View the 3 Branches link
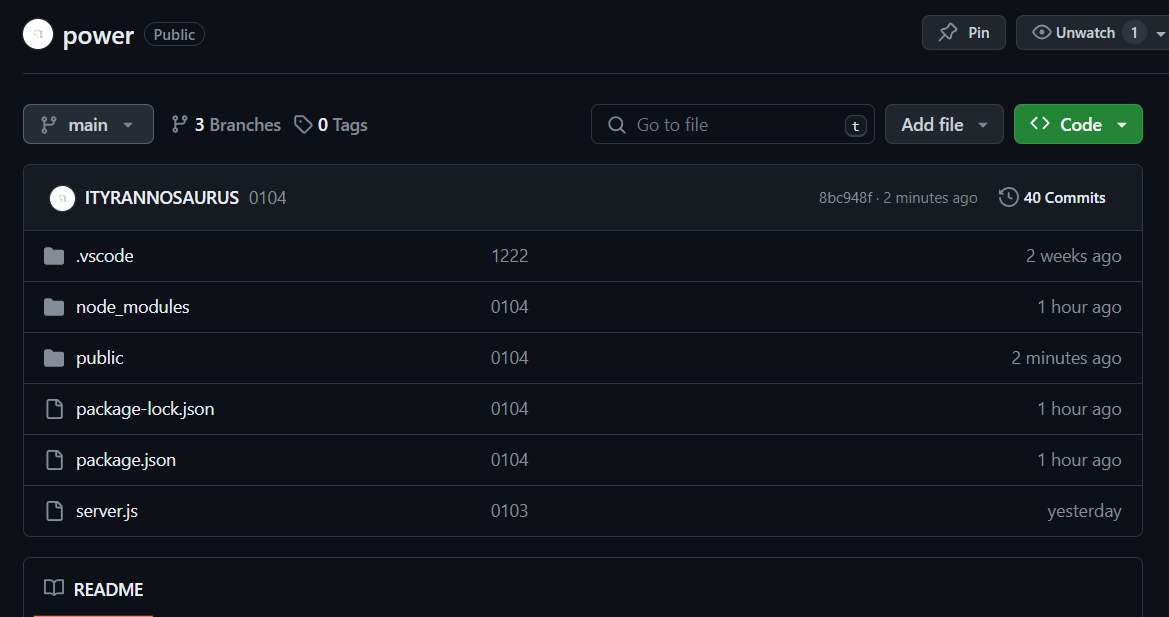The height and width of the screenshot is (617, 1169). click(226, 125)
